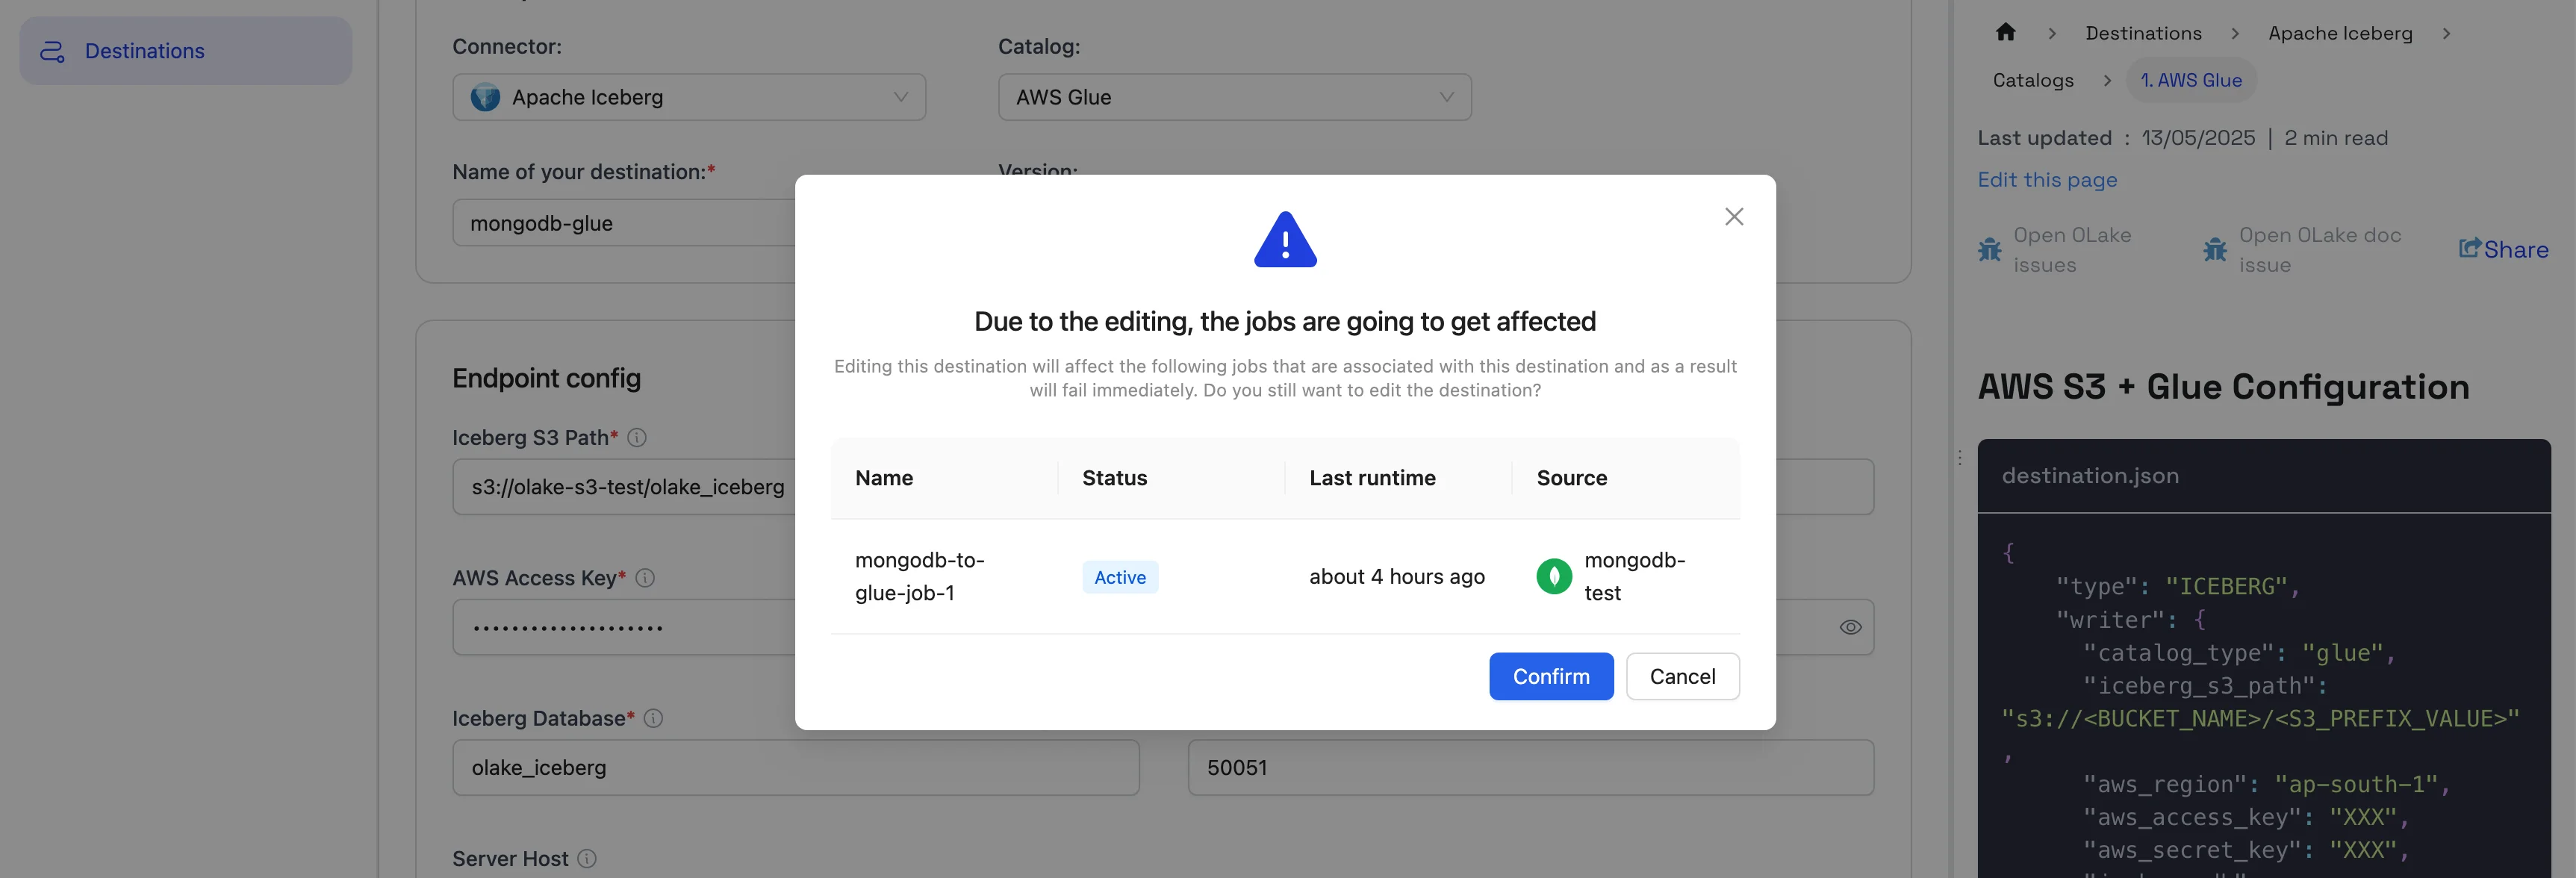This screenshot has width=2576, height=878.
Task: Click the Iceberg Database info icon
Action: 653,718
